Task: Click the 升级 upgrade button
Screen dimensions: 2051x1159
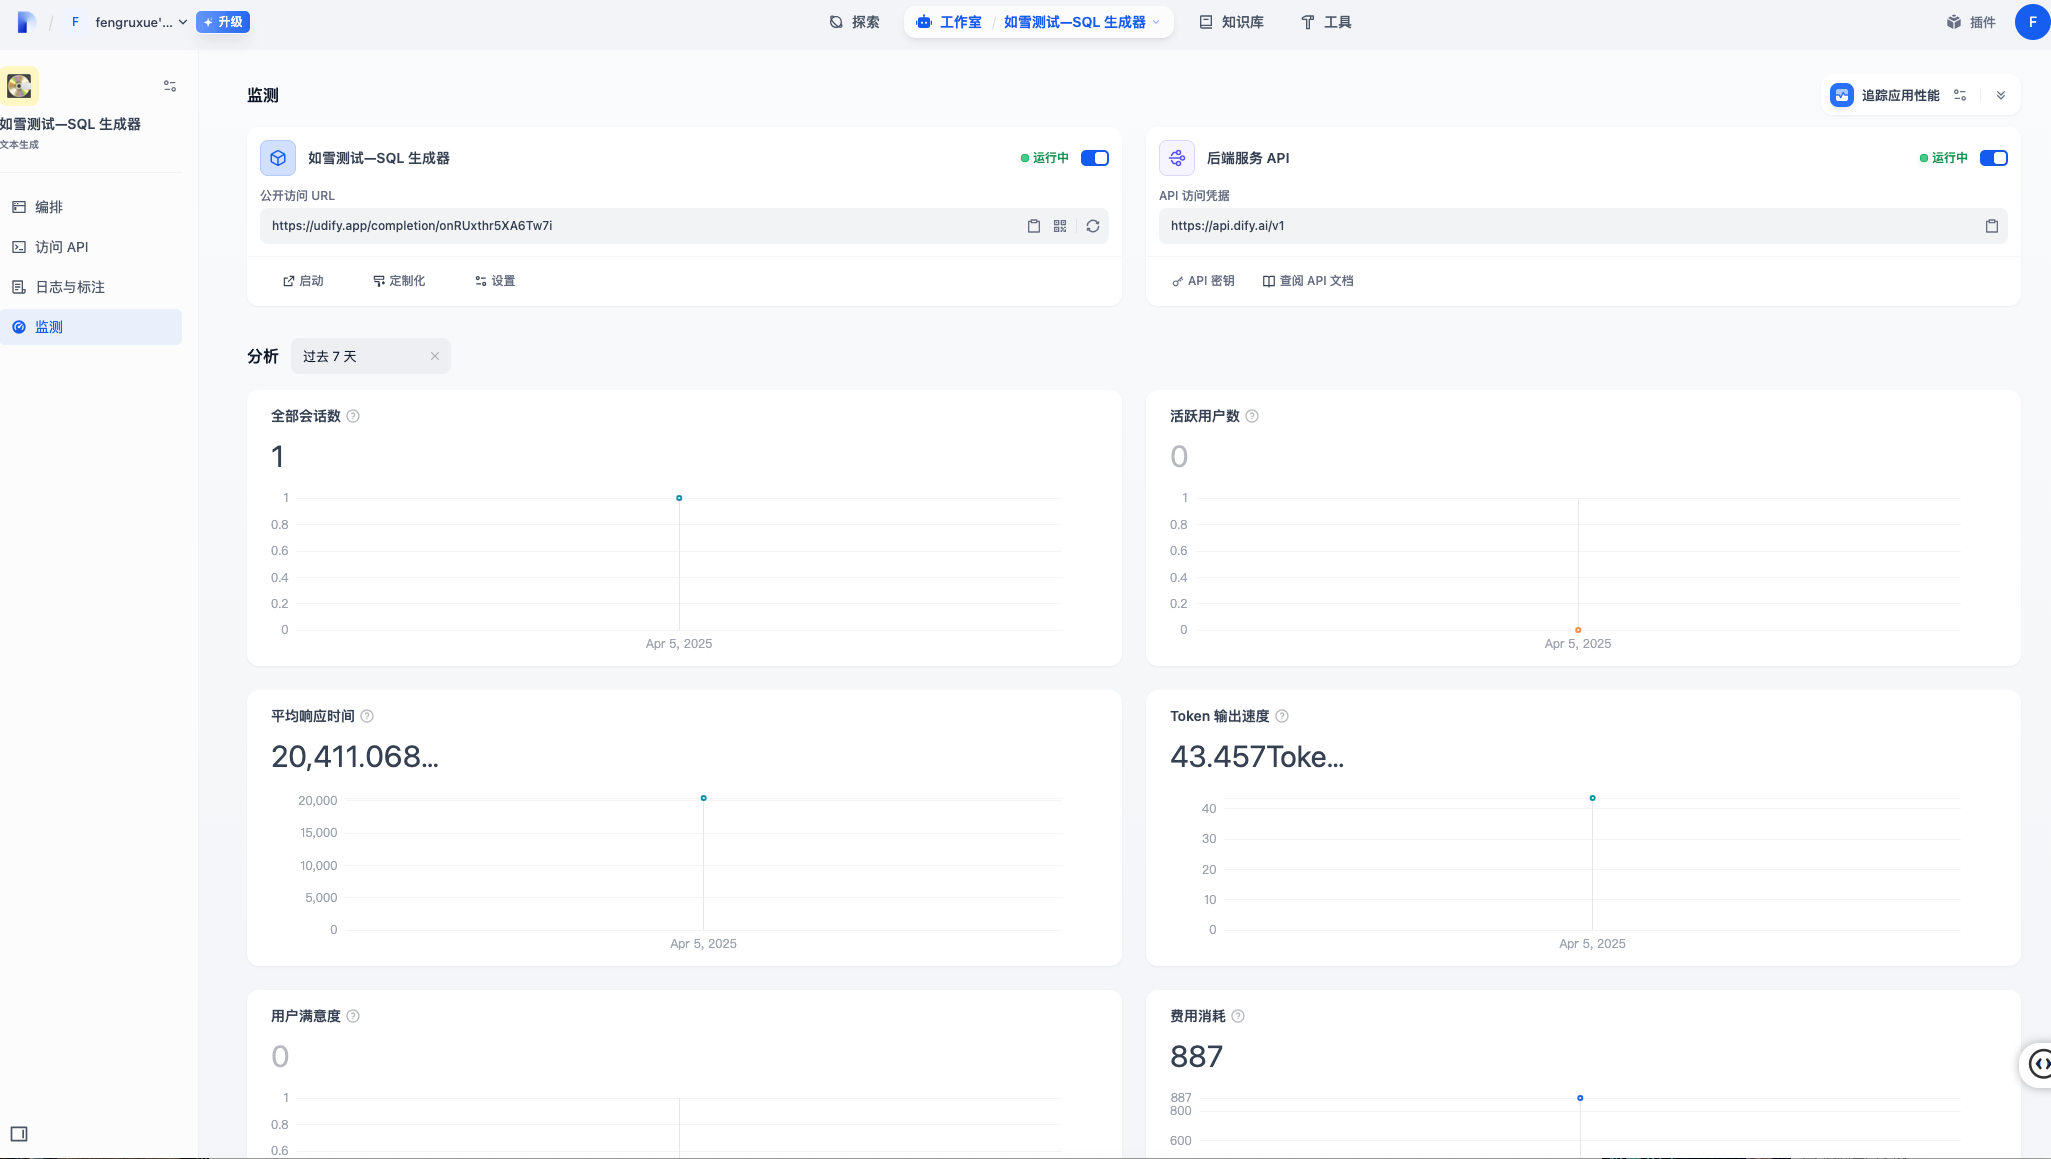Action: pos(223,22)
